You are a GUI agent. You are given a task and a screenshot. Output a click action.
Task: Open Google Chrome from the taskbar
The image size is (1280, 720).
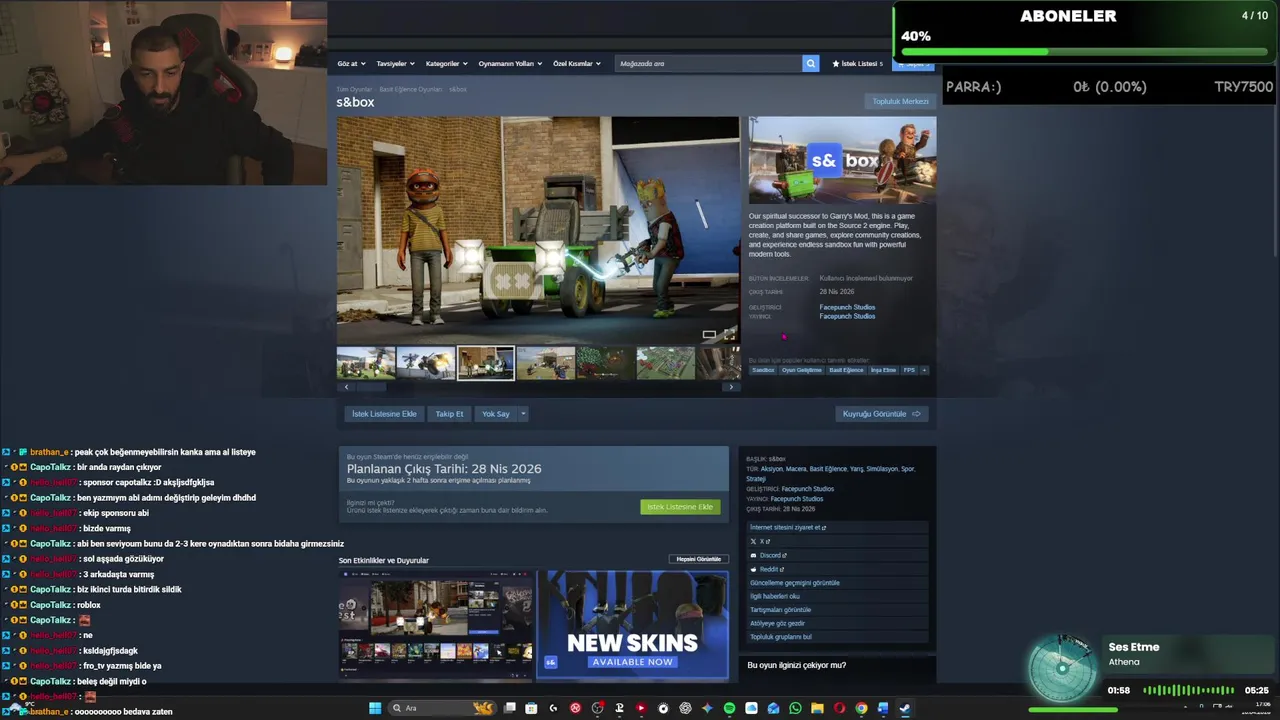point(861,708)
